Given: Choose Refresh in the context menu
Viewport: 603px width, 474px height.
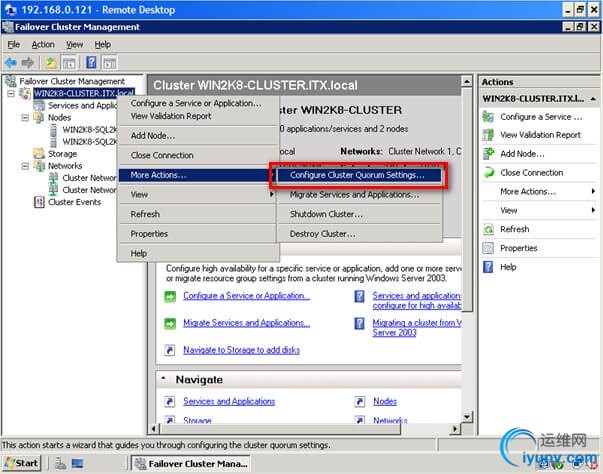Looking at the screenshot, I should coord(197,214).
